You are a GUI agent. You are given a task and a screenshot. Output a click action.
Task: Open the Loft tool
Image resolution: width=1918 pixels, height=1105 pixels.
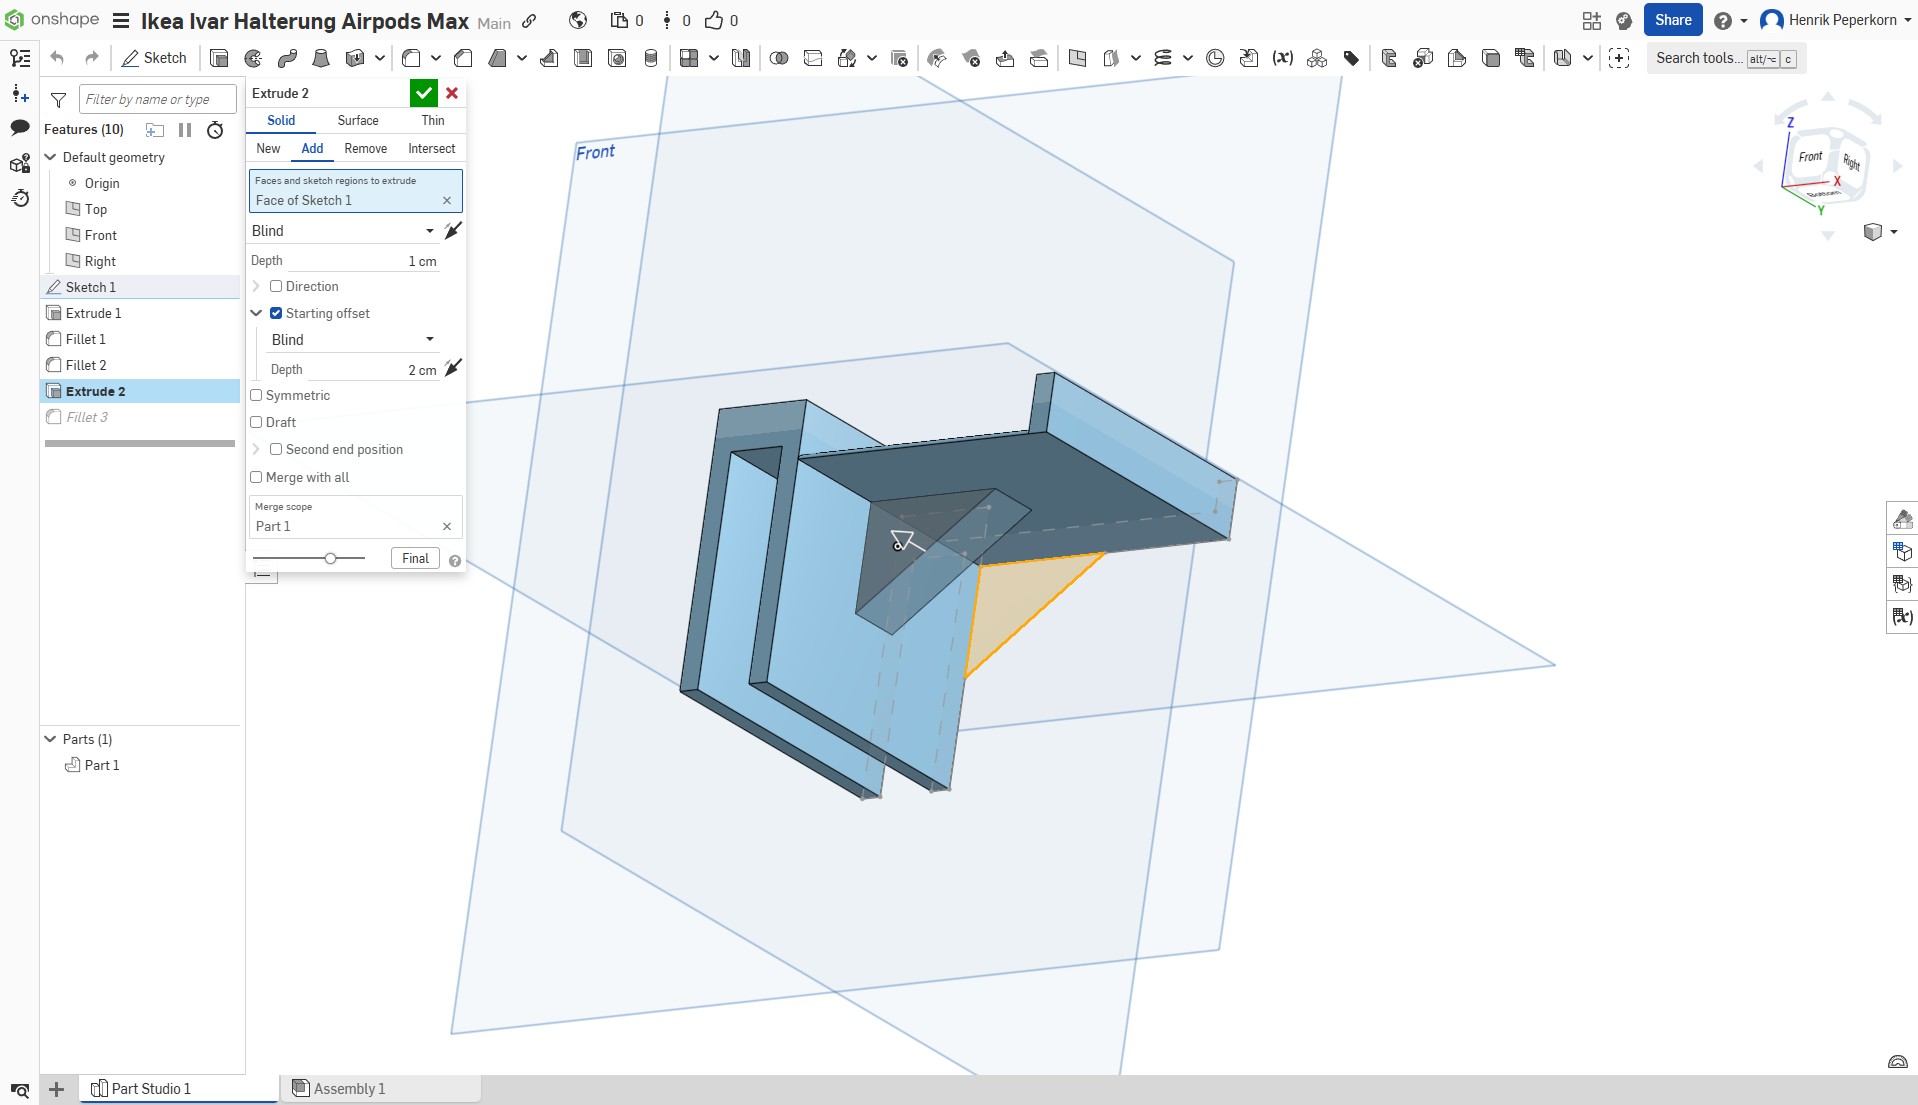pos(321,58)
